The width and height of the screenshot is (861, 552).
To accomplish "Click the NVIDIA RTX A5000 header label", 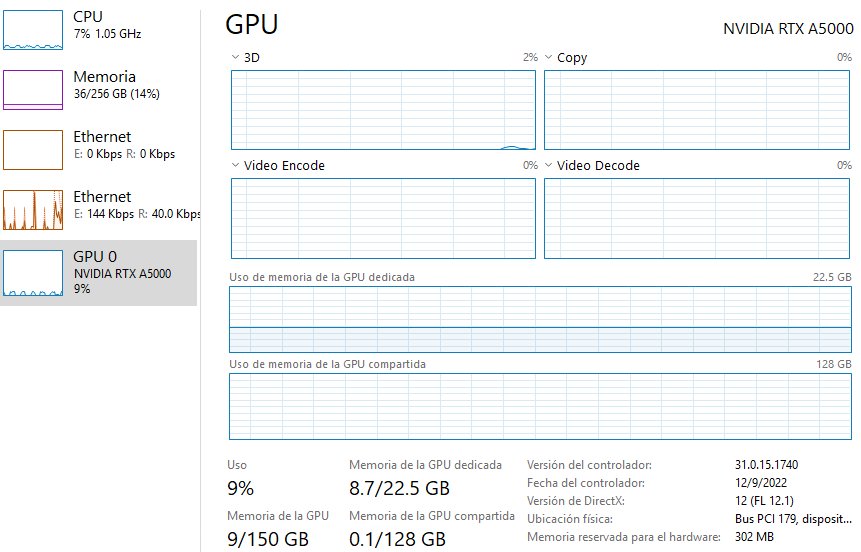I will 788,28.
